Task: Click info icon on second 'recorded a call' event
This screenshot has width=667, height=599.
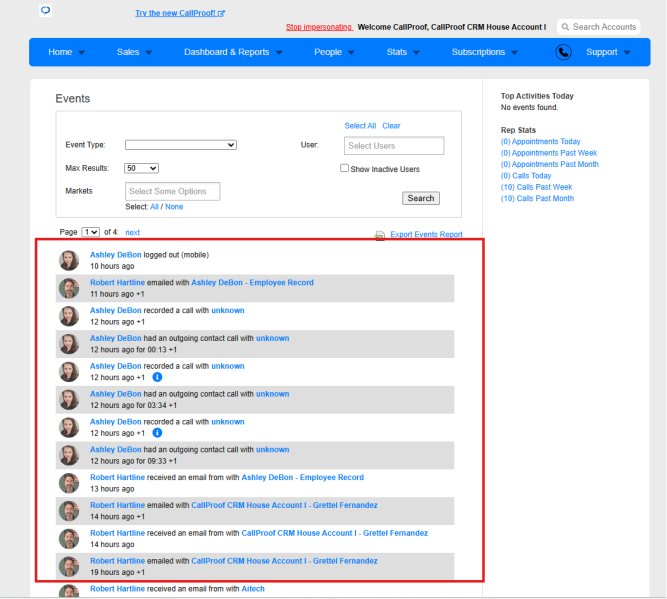Action: [157, 377]
